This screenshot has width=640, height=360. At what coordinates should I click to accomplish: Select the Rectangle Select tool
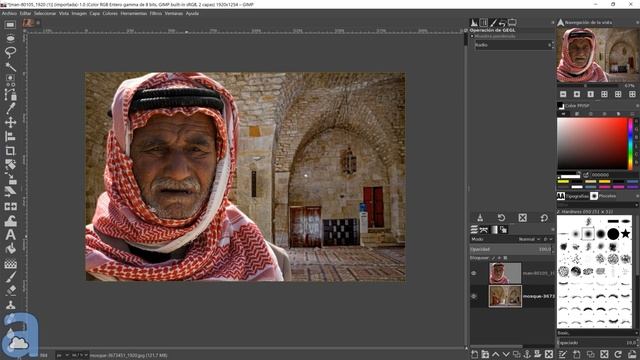tap(10, 24)
